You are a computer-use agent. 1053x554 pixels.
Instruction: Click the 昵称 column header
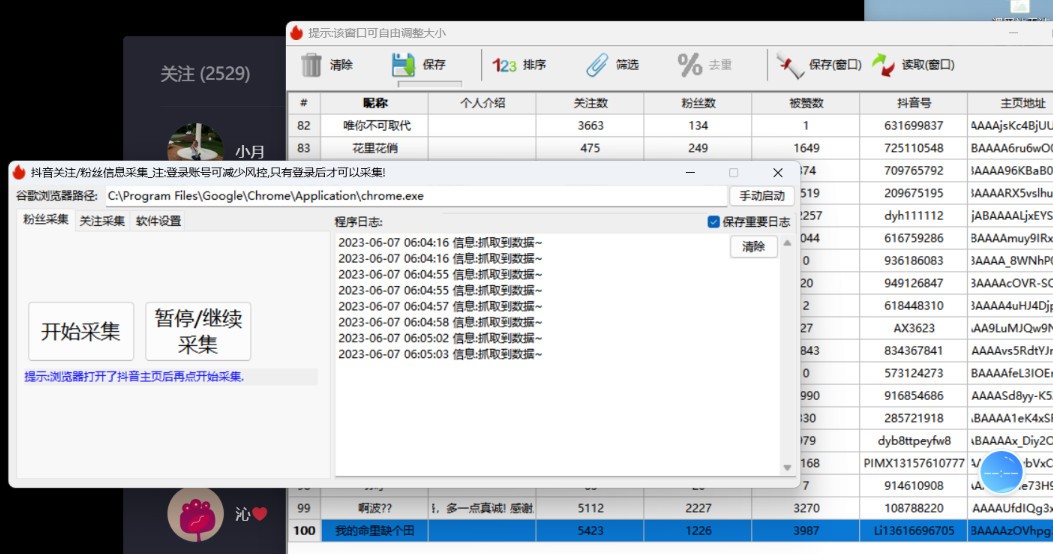pyautogui.click(x=375, y=103)
